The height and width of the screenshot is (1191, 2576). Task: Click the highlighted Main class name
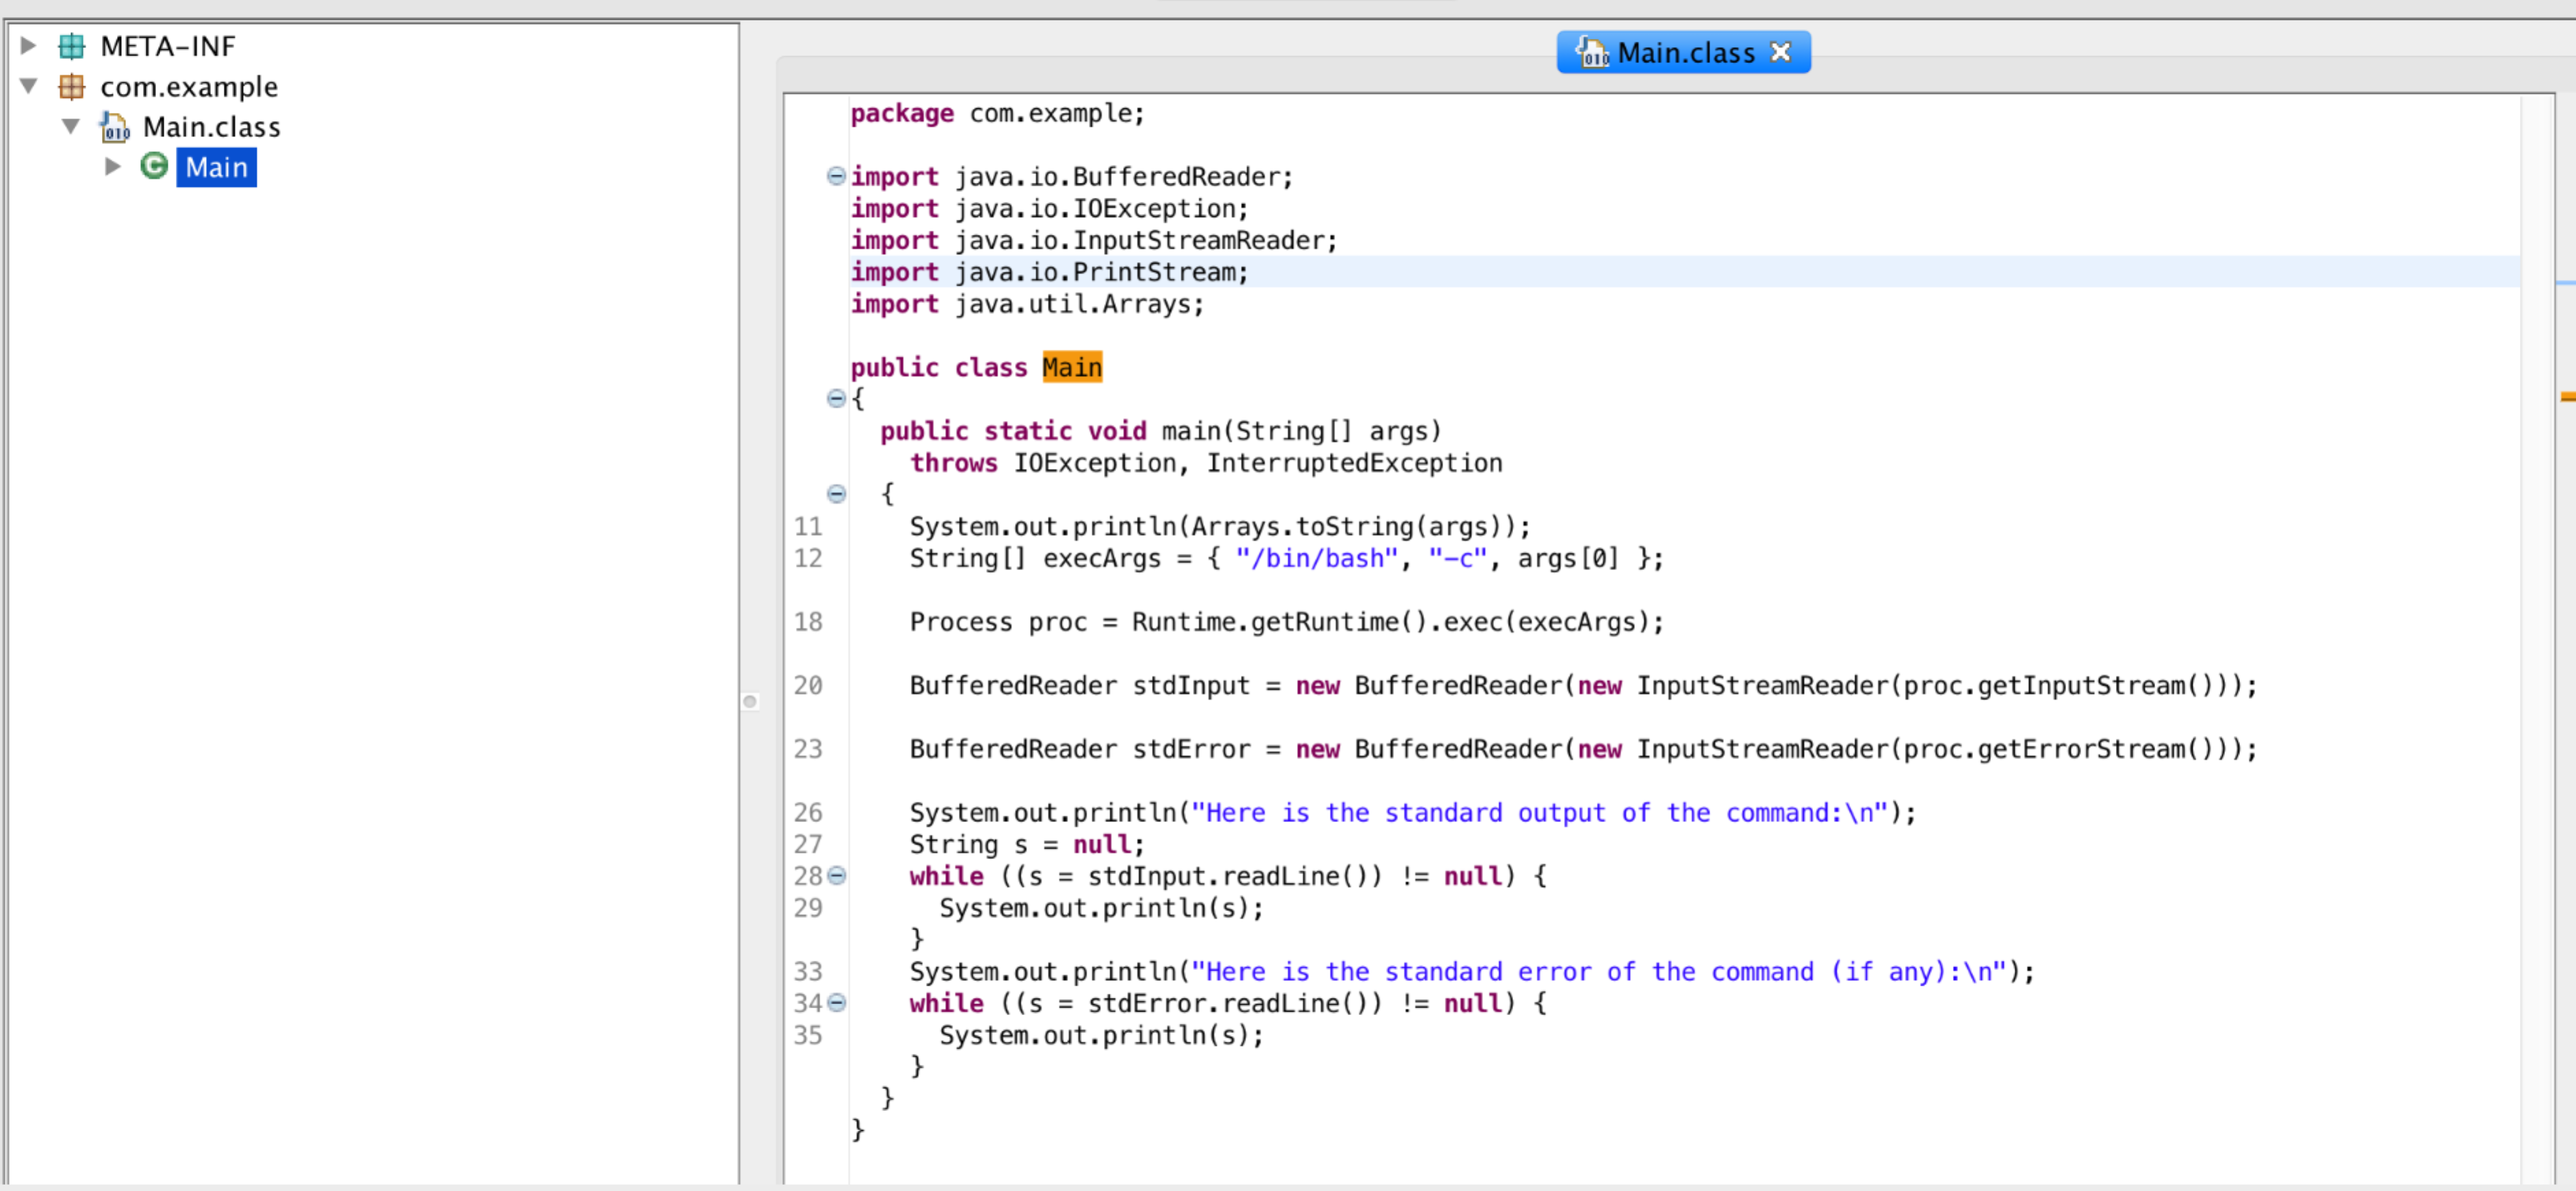pyautogui.click(x=1071, y=368)
